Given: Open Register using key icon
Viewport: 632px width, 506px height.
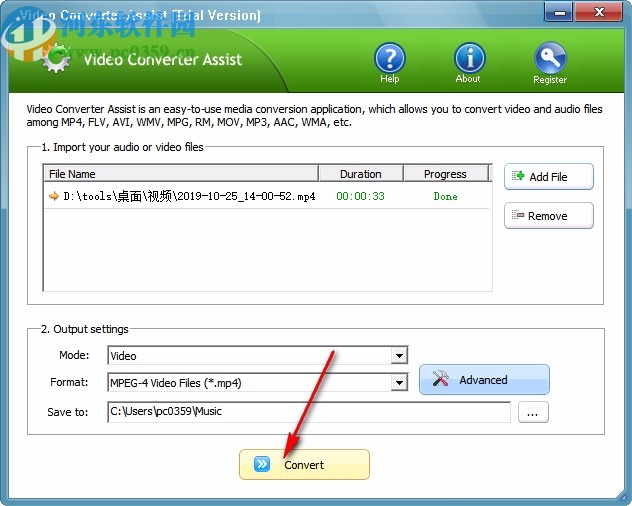Looking at the screenshot, I should [550, 58].
